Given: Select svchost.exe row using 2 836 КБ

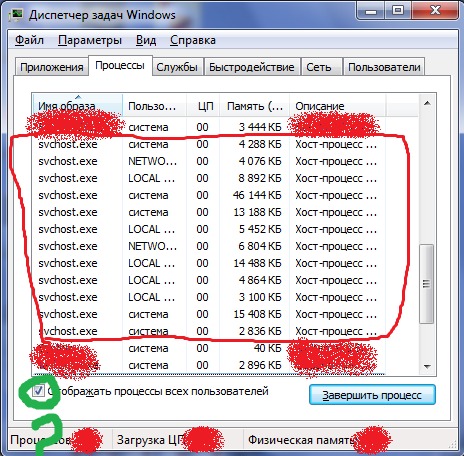Looking at the screenshot, I should point(209,331).
